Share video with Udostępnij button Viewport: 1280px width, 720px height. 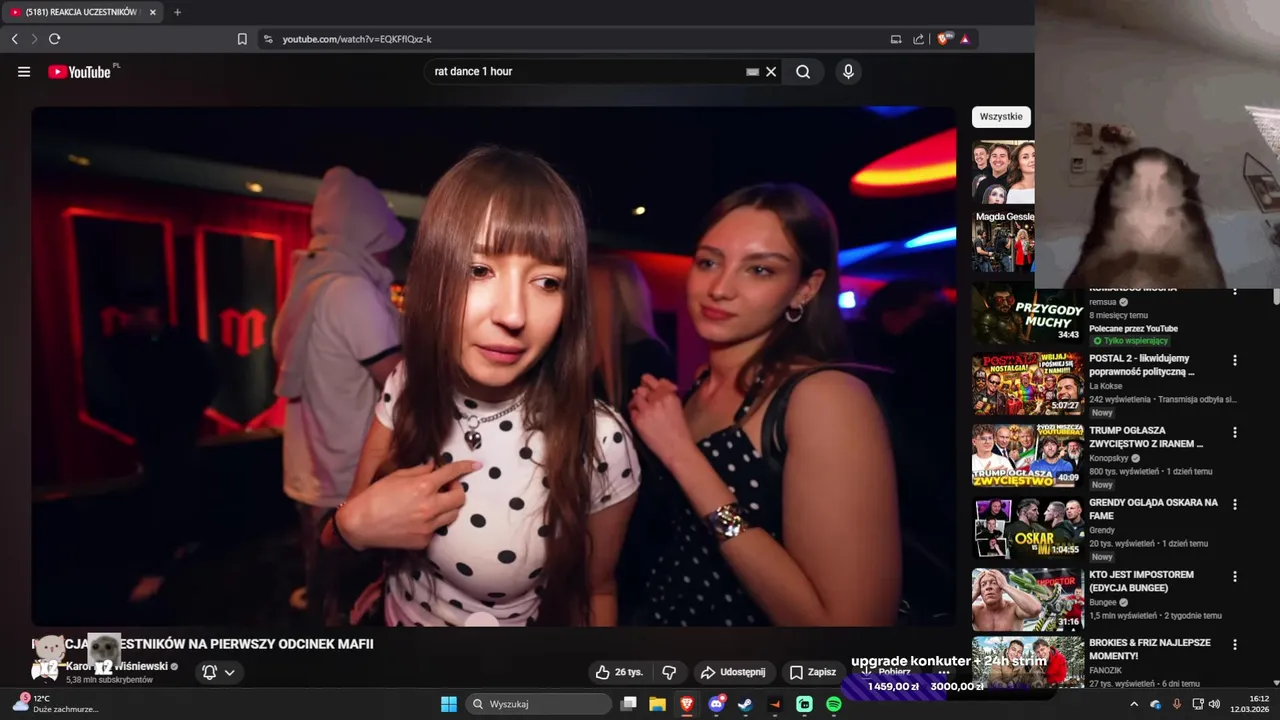[x=733, y=672]
